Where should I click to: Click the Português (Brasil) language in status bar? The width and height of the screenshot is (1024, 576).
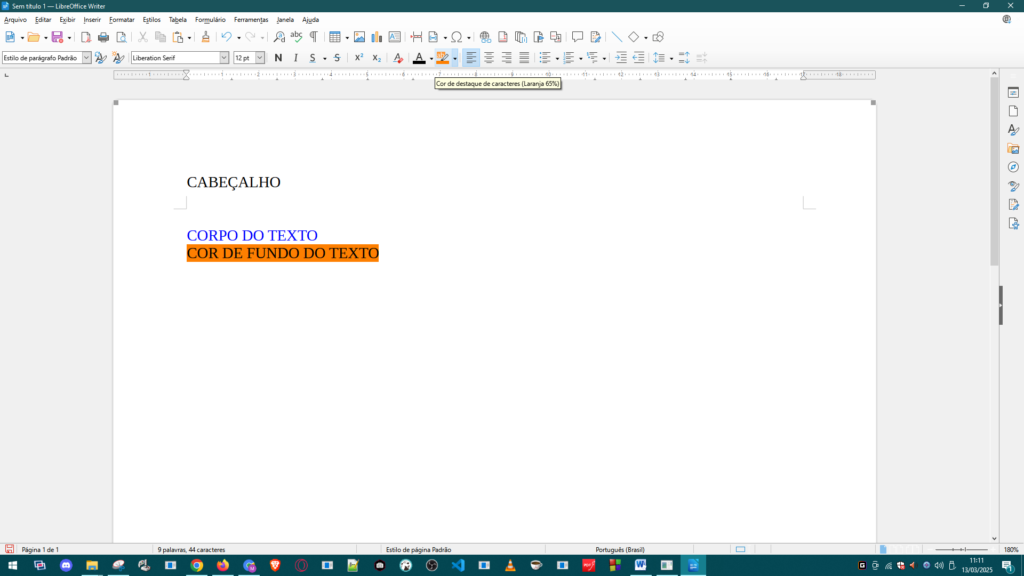tap(620, 550)
